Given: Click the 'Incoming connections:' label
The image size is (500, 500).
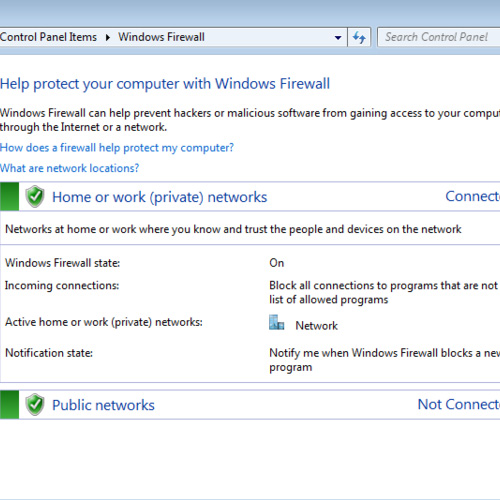Looking at the screenshot, I should pos(62,286).
